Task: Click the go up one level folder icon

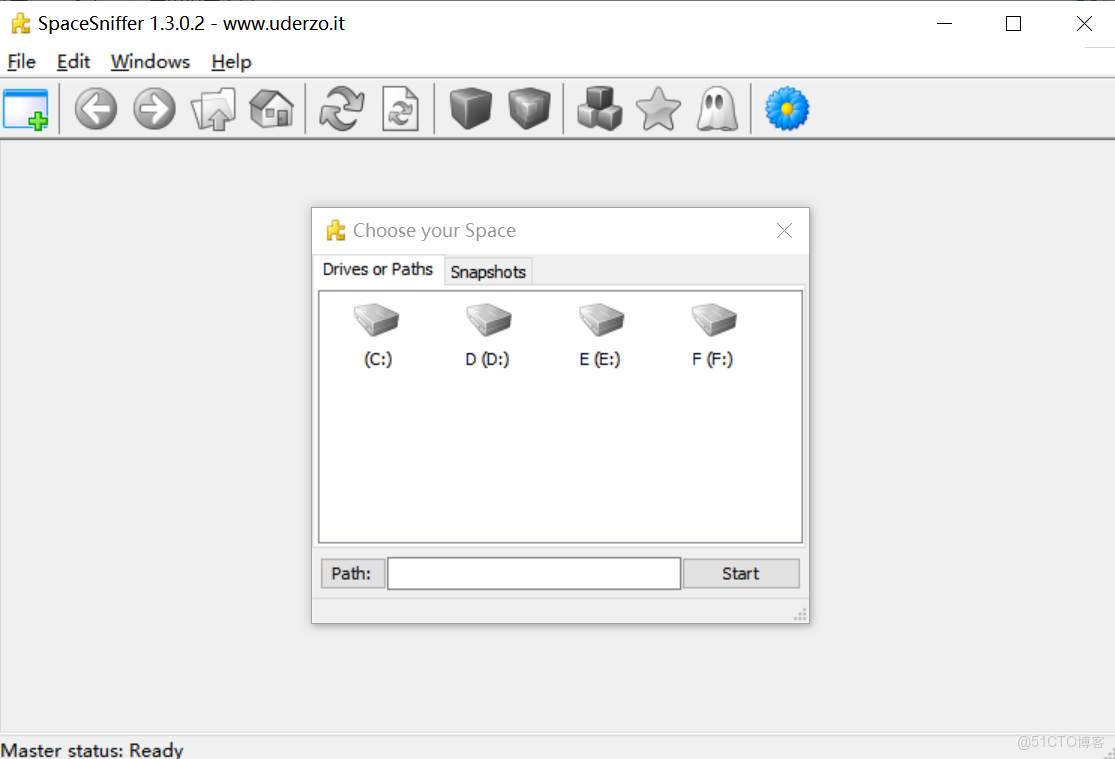Action: [213, 109]
